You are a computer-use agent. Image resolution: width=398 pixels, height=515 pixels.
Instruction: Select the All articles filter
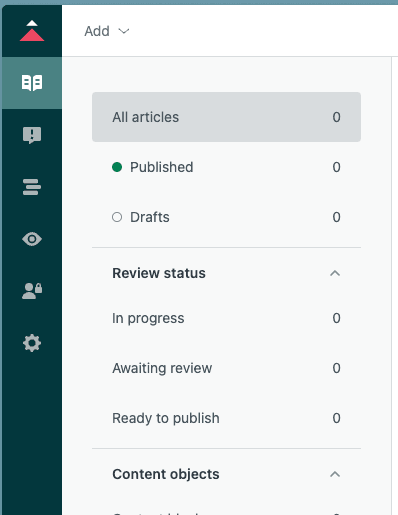pos(226,117)
